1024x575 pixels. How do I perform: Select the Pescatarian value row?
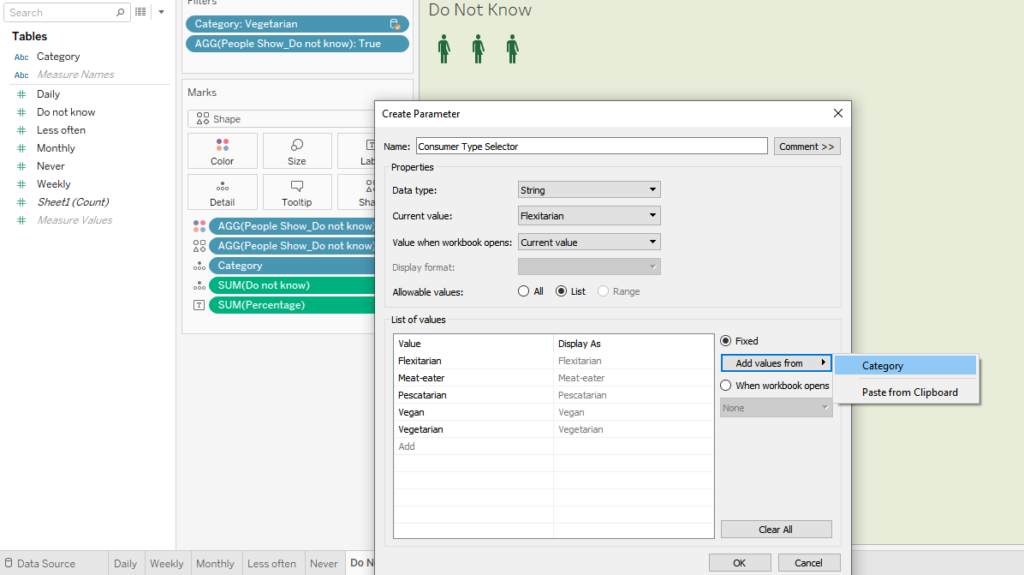(553, 395)
